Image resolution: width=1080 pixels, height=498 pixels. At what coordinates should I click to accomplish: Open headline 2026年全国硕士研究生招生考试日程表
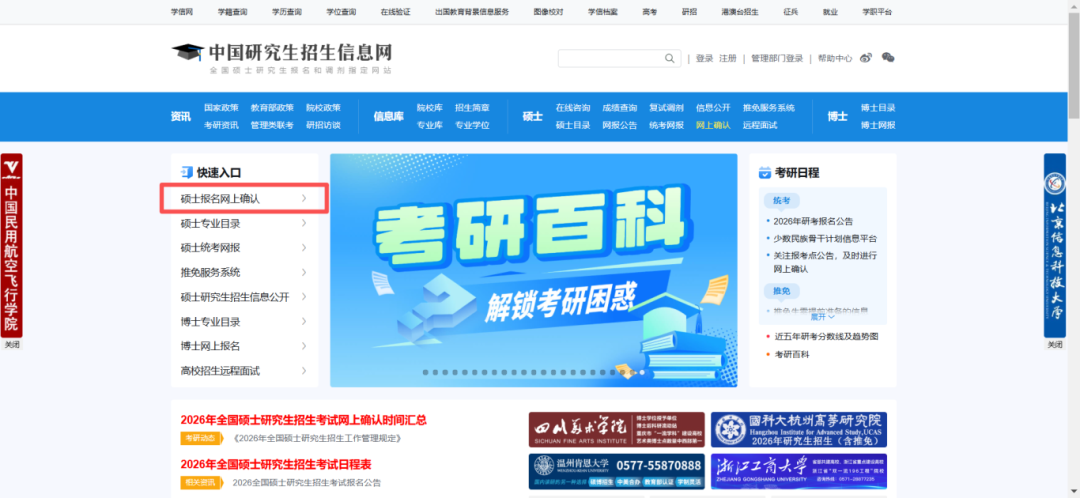[276, 464]
